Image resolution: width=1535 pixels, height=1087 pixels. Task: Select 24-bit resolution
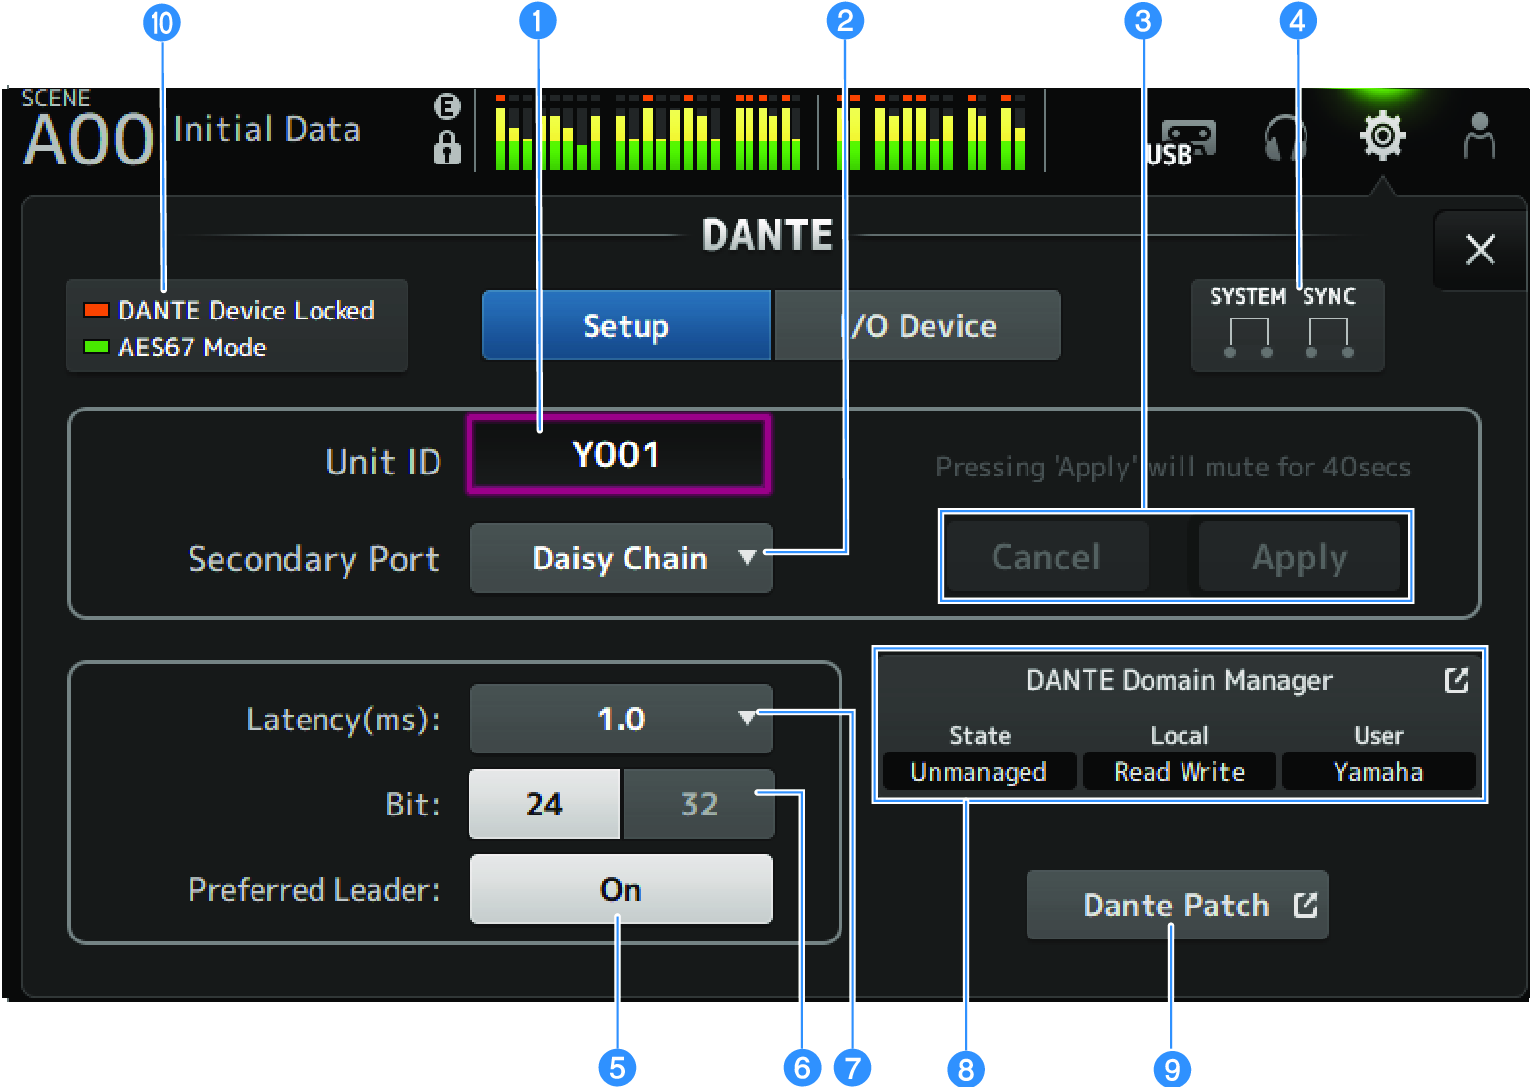(x=545, y=803)
